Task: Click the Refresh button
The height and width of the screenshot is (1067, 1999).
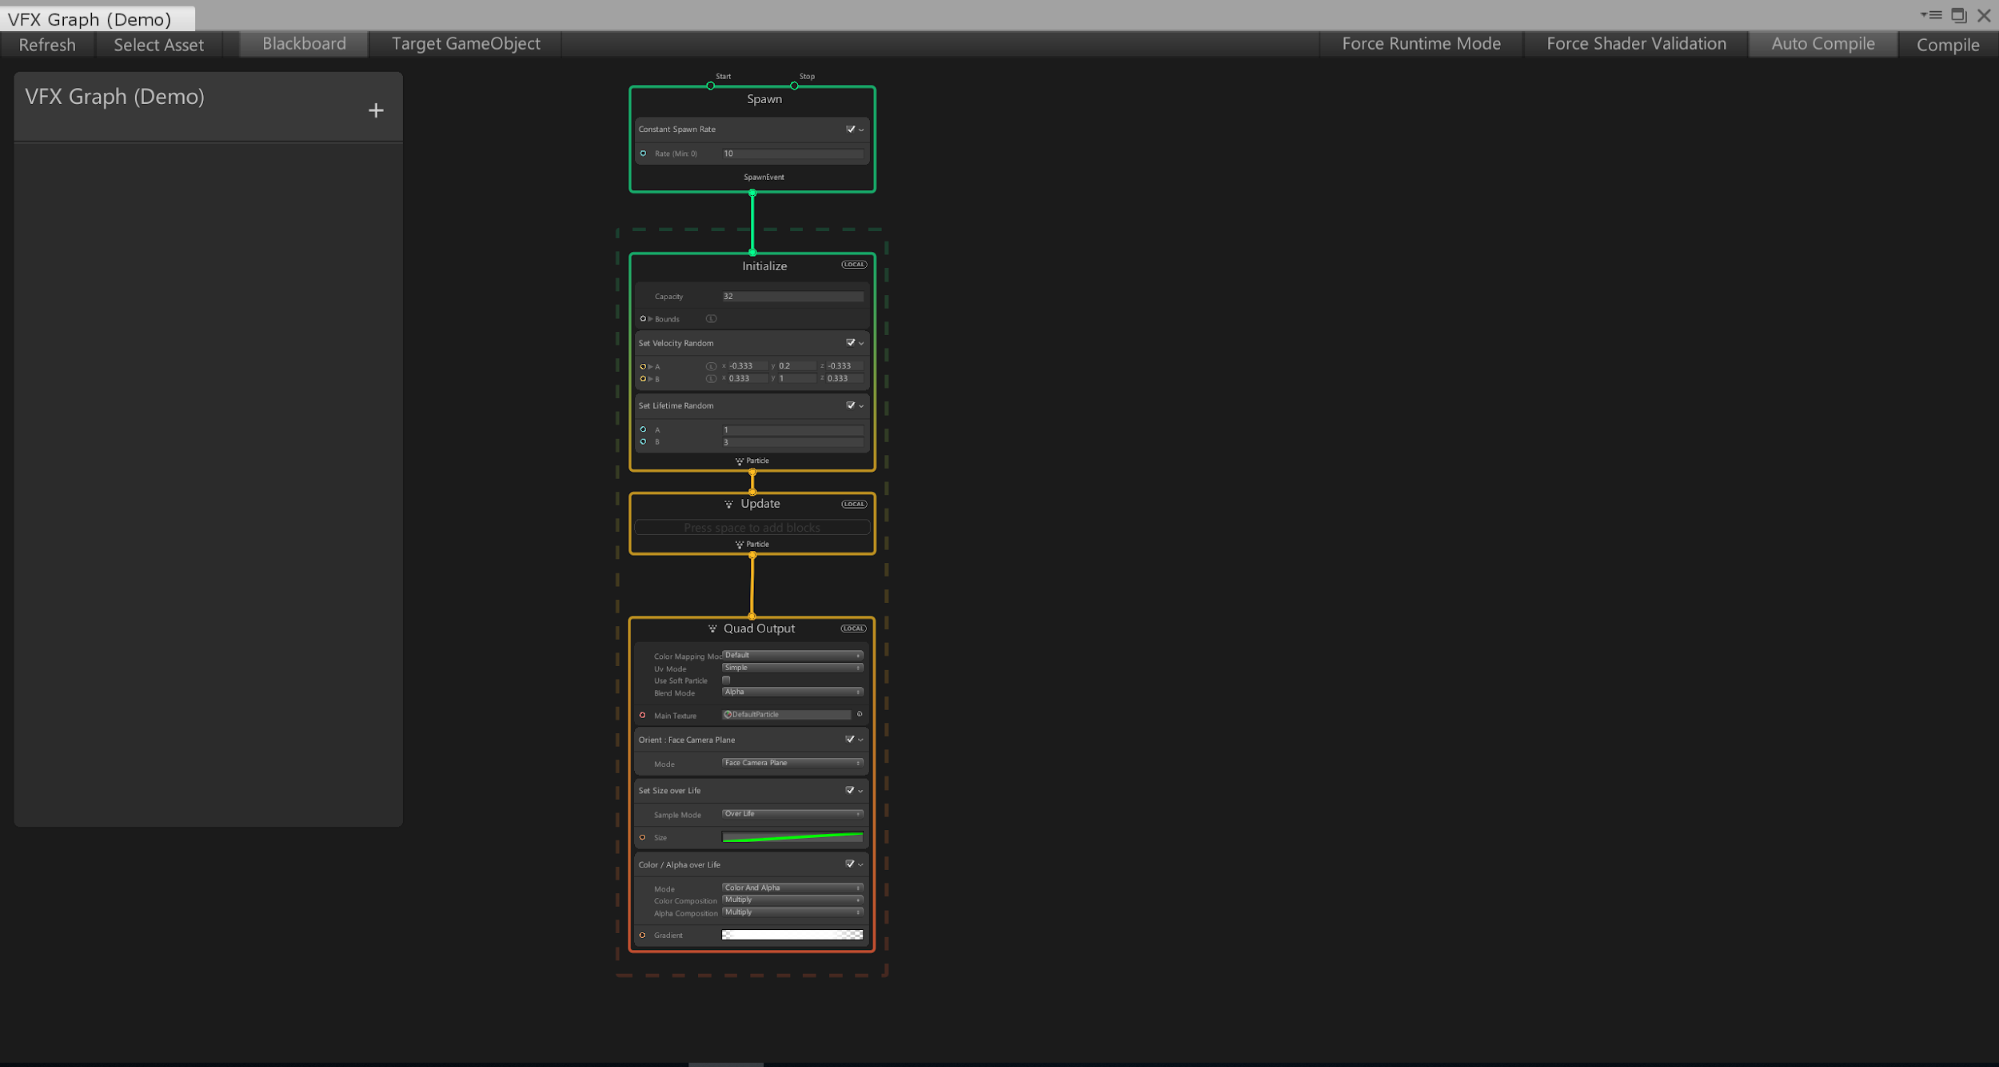Action: (47, 44)
